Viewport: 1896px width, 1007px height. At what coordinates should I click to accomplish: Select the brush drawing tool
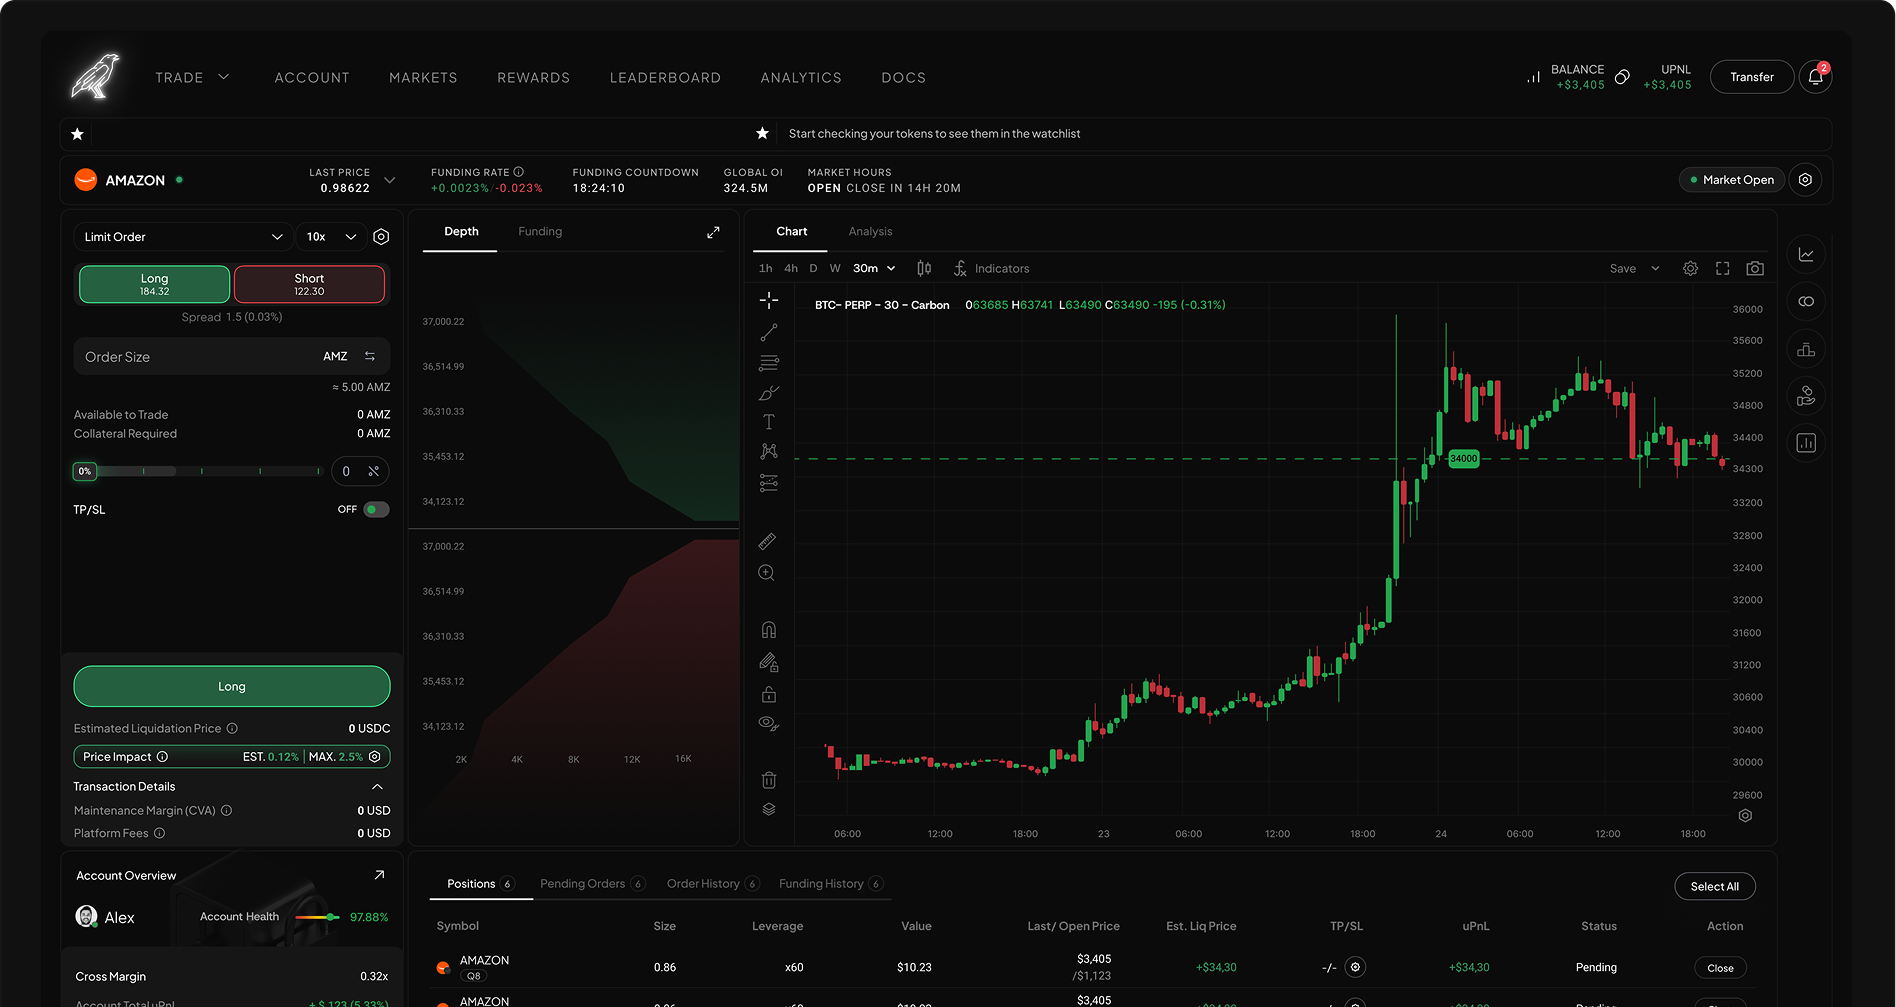pyautogui.click(x=768, y=393)
